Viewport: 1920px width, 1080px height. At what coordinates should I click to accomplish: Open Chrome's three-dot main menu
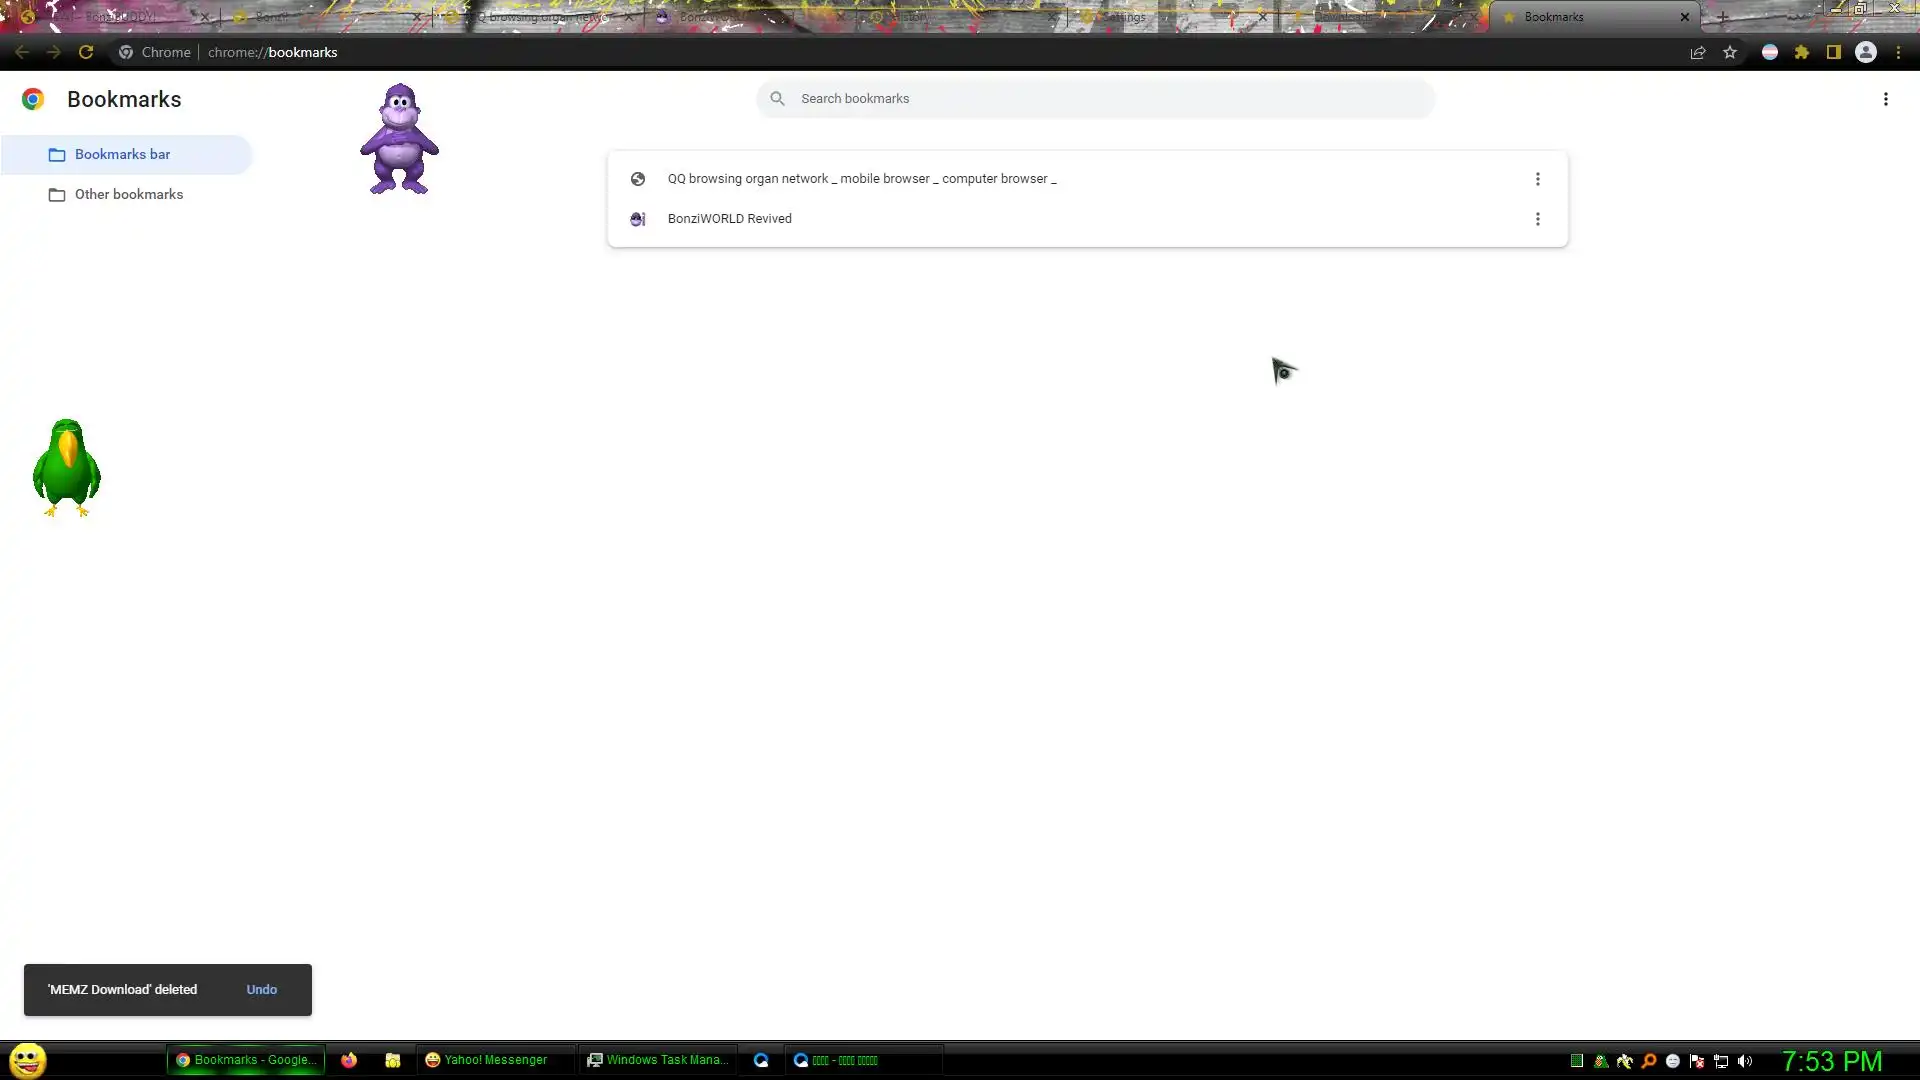(x=1898, y=52)
